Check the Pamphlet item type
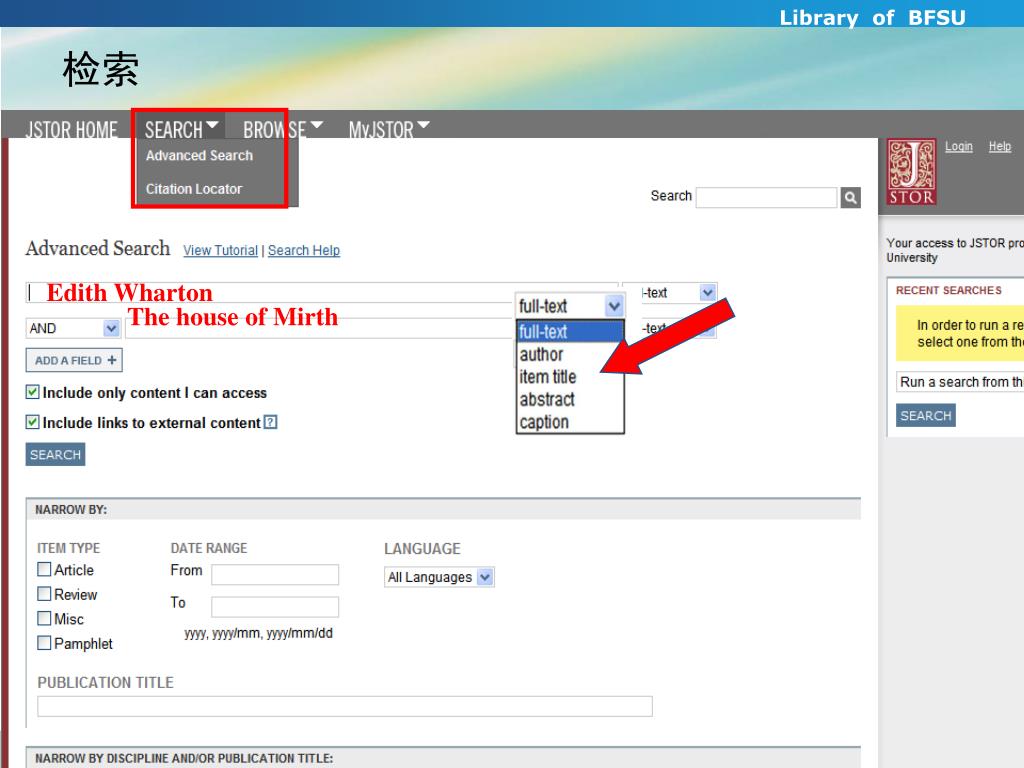Screen dimensions: 1024x768 tap(44, 643)
